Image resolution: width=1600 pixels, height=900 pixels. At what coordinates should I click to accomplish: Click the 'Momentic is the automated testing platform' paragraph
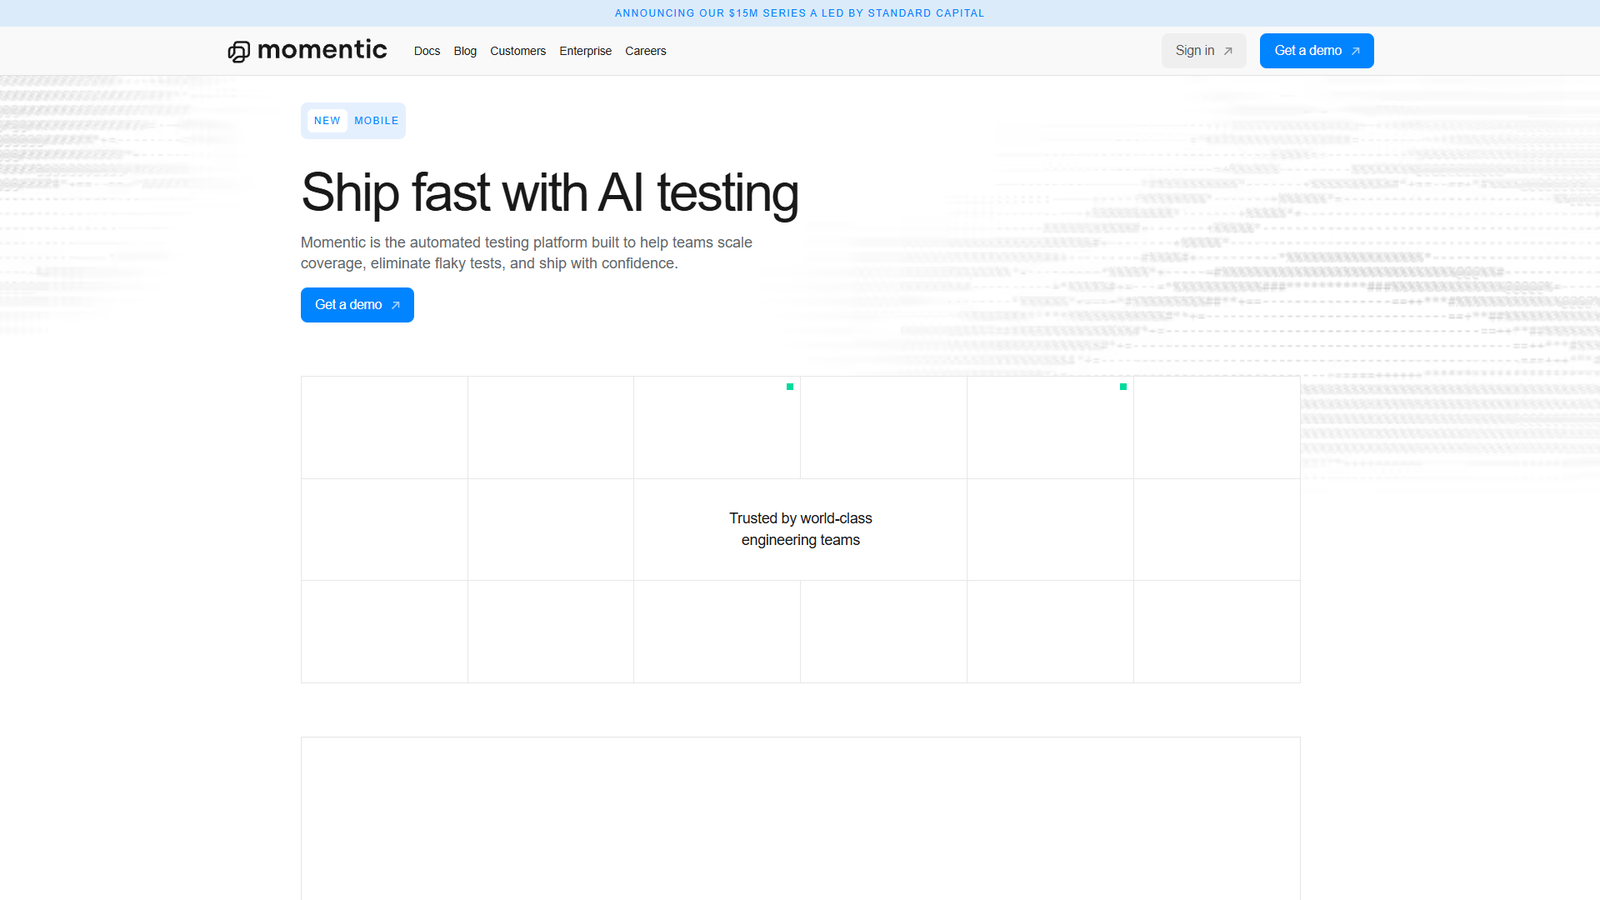point(527,253)
